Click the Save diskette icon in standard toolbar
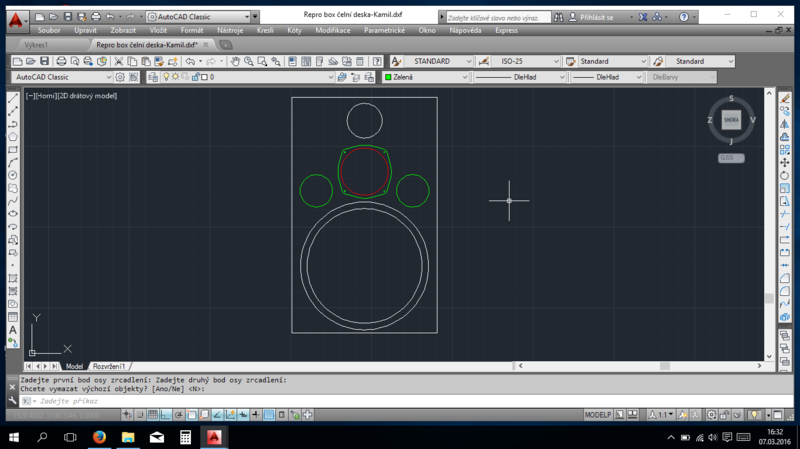This screenshot has width=800, height=449. tap(44, 61)
